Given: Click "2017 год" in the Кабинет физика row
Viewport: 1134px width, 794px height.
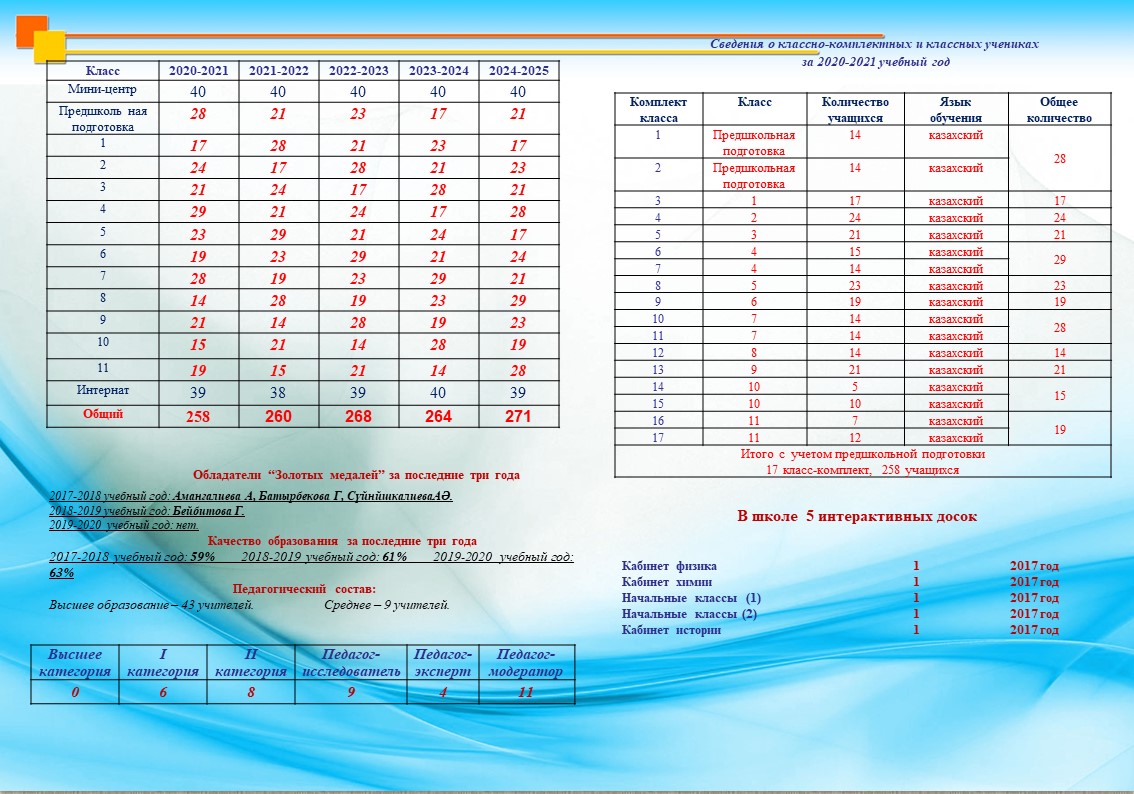Looking at the screenshot, I should pos(1034,566).
